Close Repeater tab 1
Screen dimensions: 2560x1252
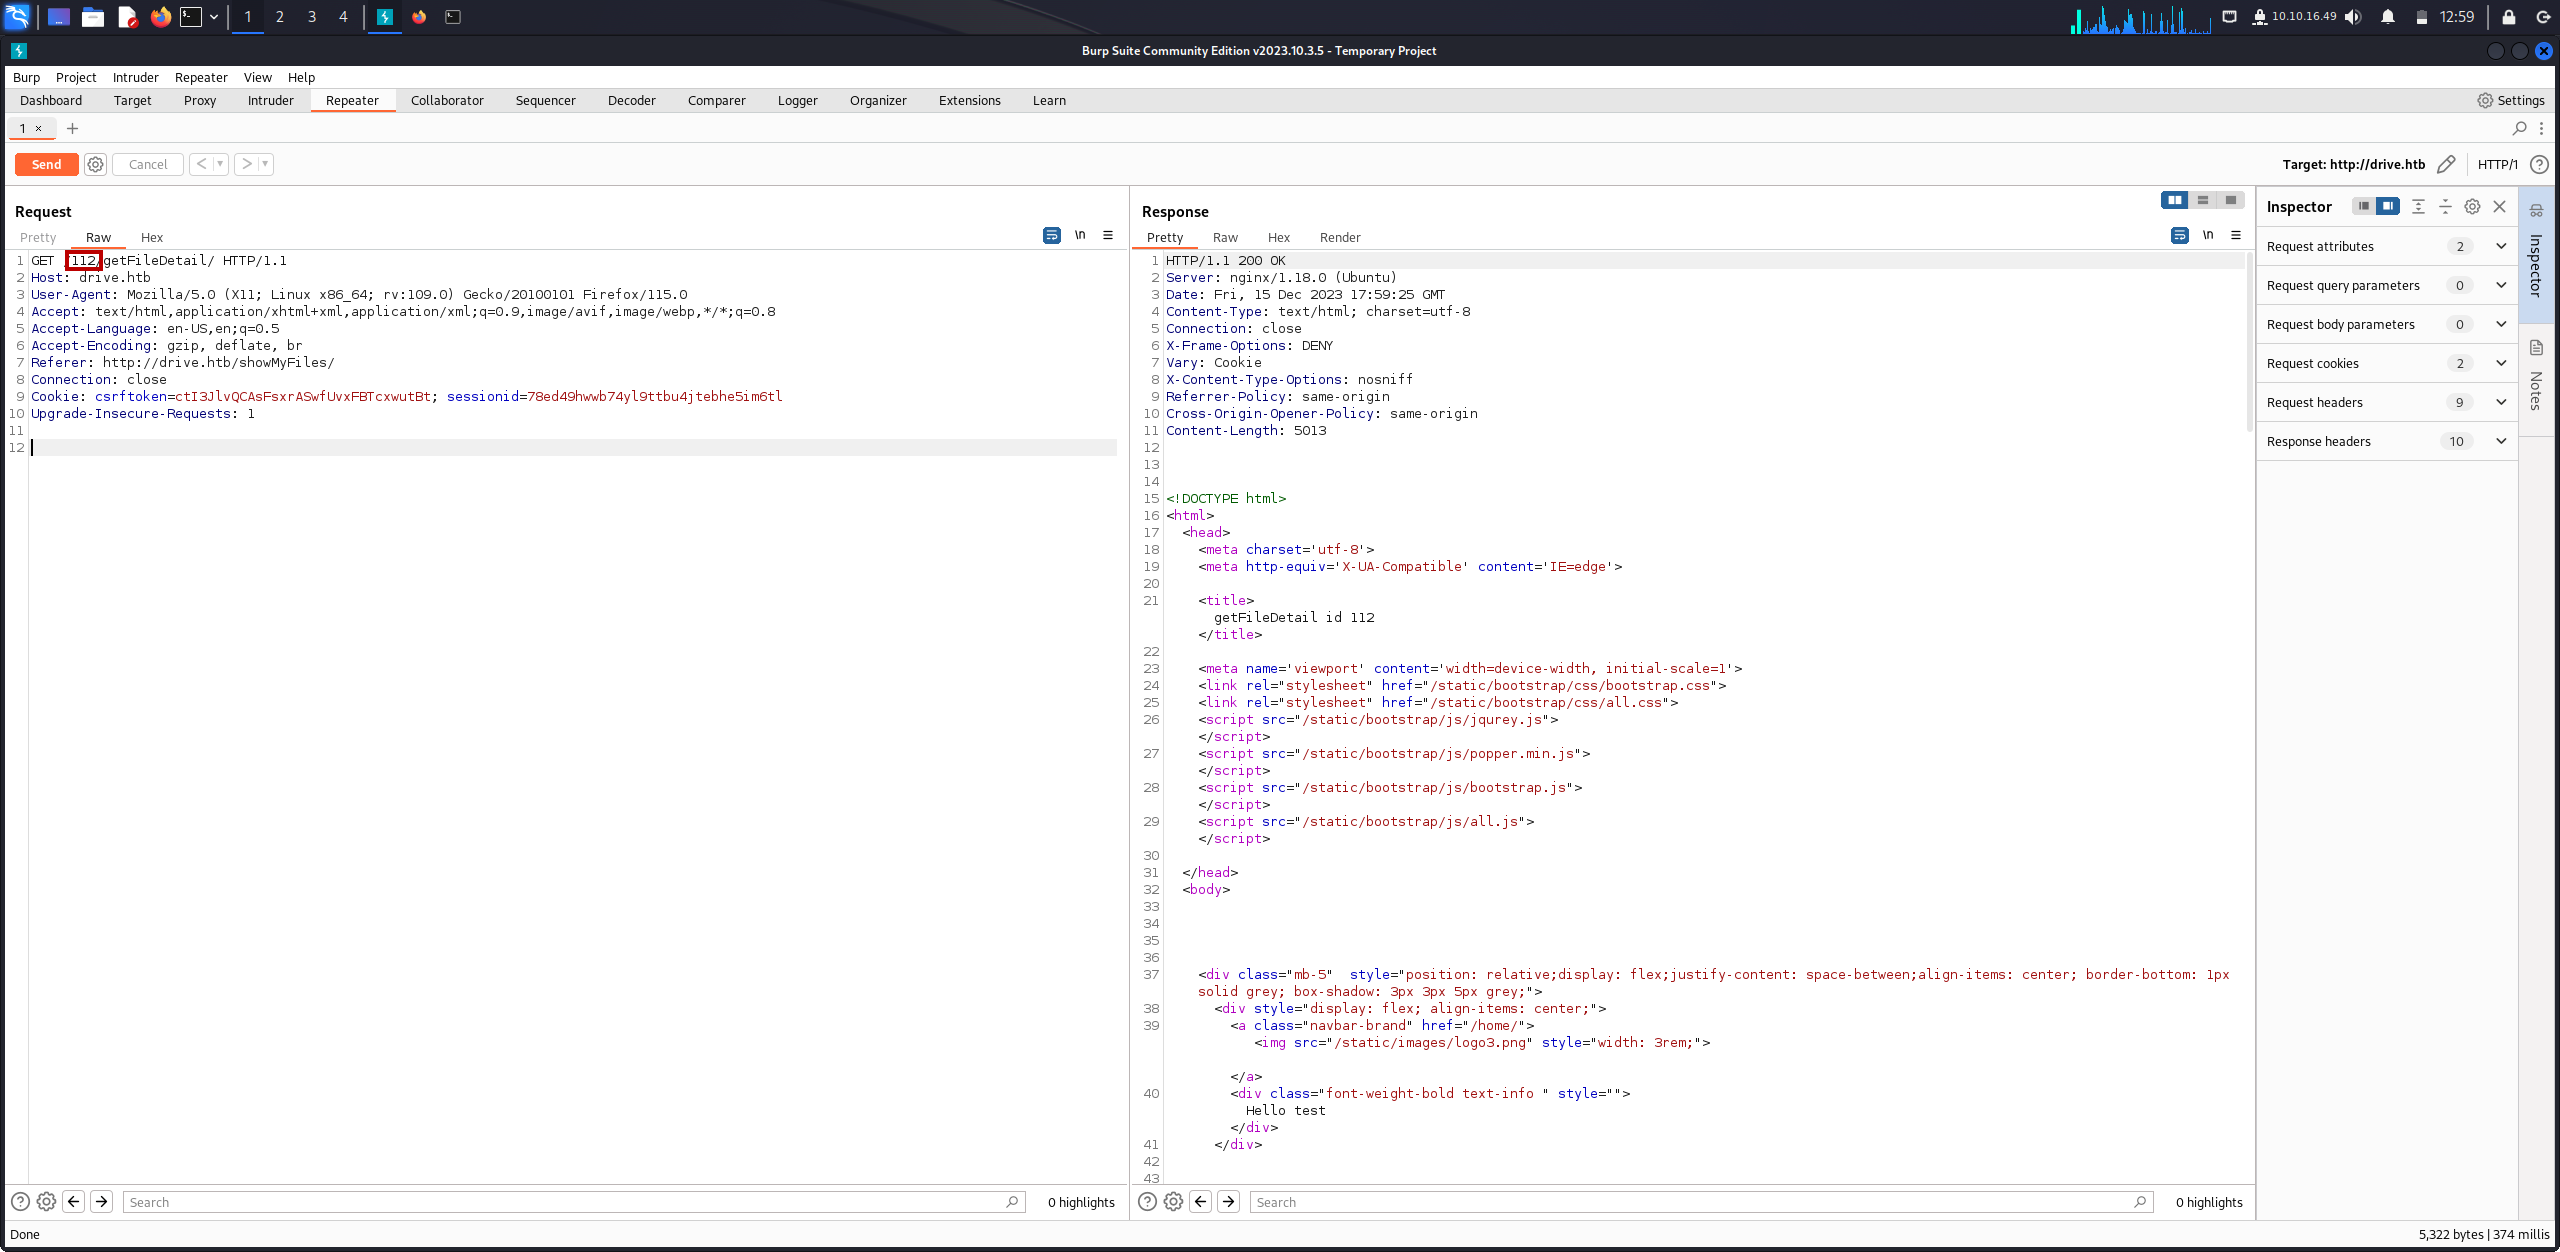coord(38,128)
